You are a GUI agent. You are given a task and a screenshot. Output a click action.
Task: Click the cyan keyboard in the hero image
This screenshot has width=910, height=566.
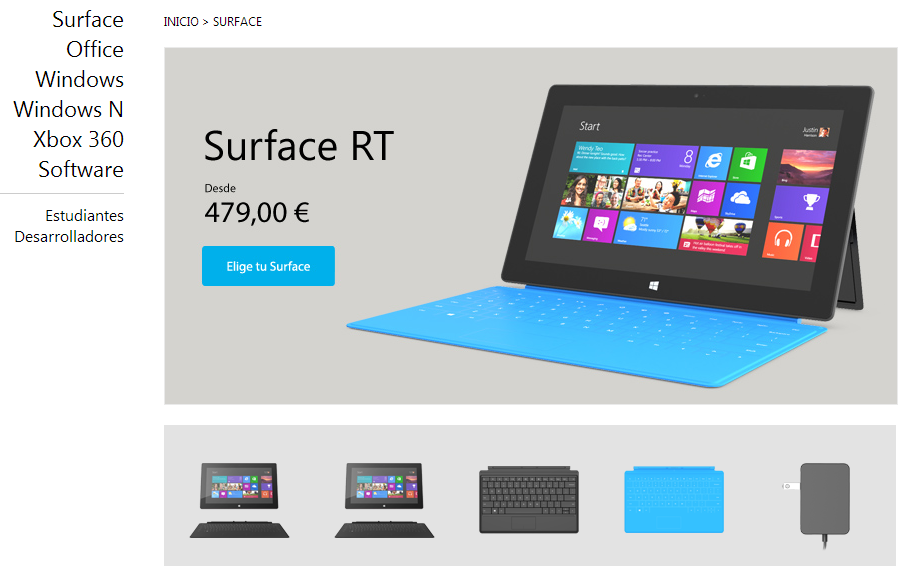586,334
